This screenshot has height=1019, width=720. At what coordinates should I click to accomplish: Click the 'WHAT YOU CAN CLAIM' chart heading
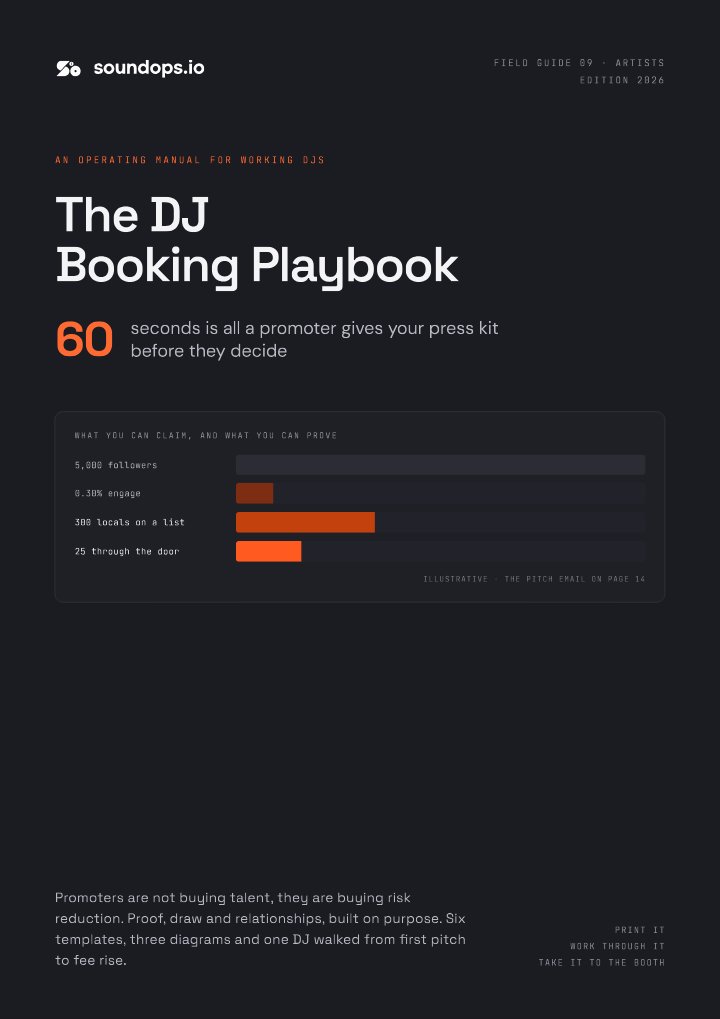coord(206,435)
